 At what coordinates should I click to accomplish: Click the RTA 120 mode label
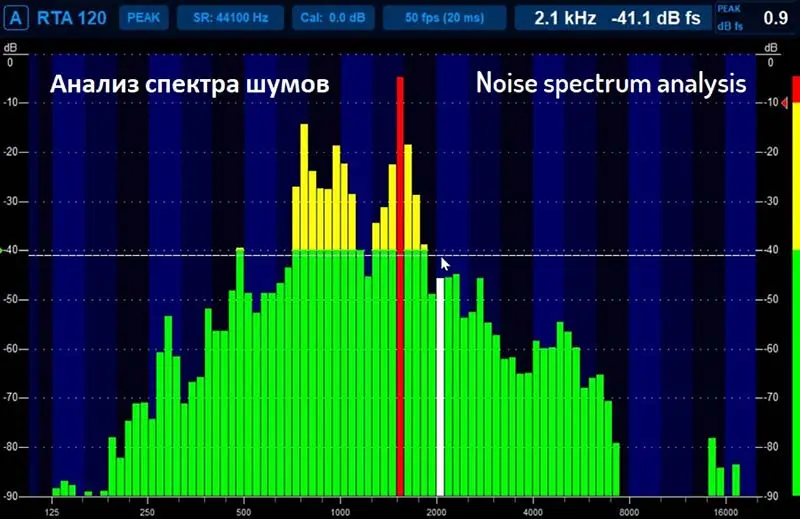pos(72,18)
